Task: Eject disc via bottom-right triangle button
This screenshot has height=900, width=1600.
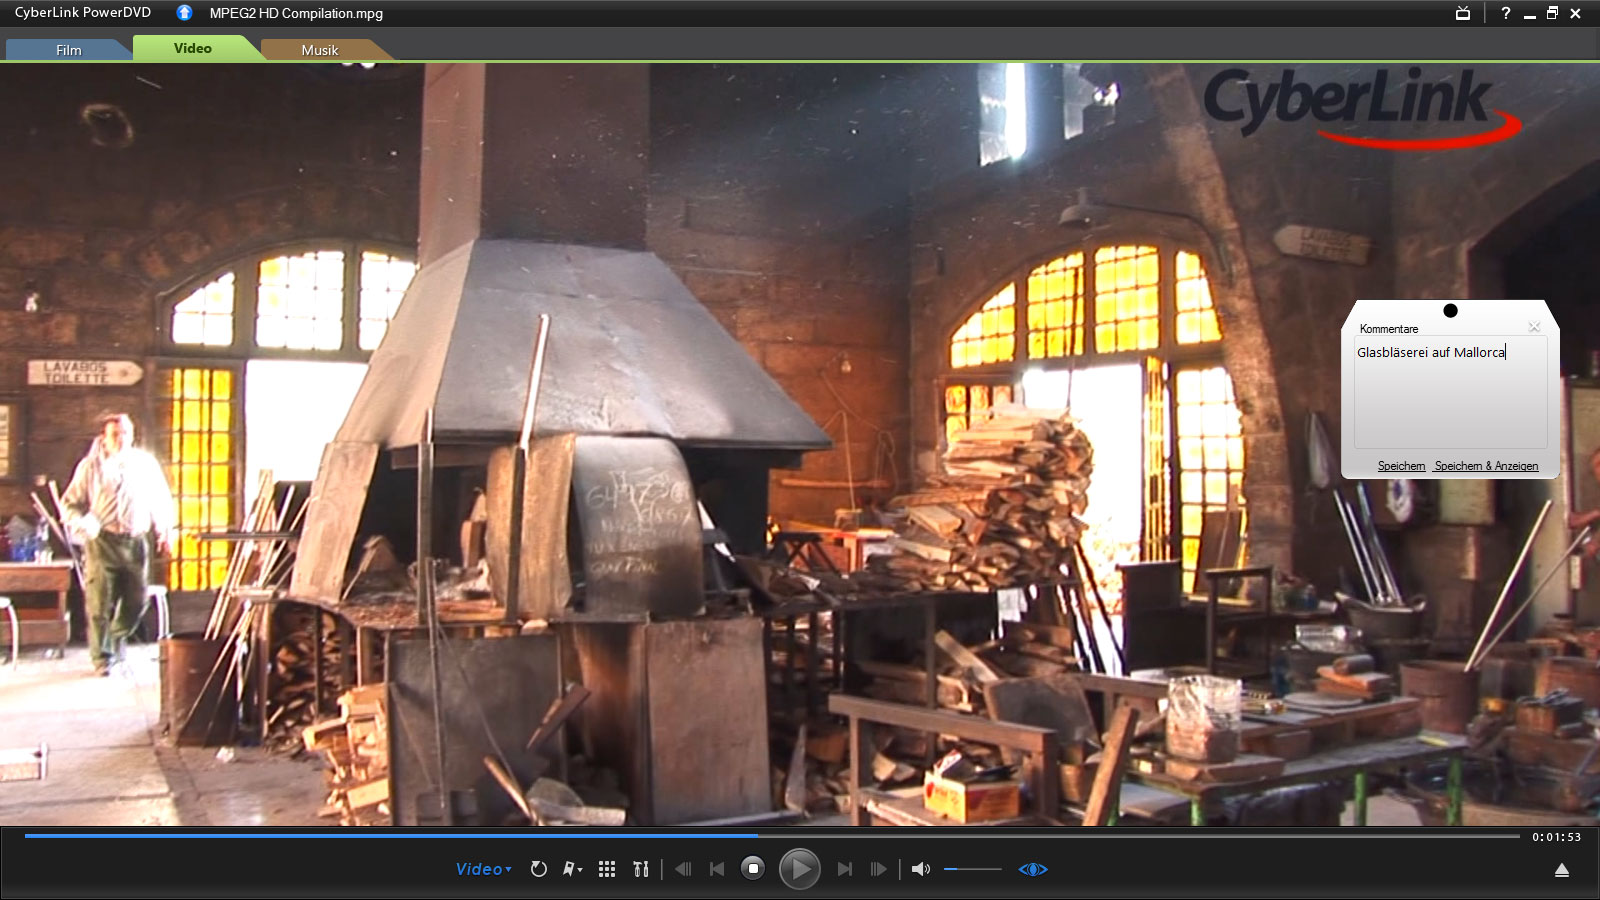Action: [x=1562, y=871]
